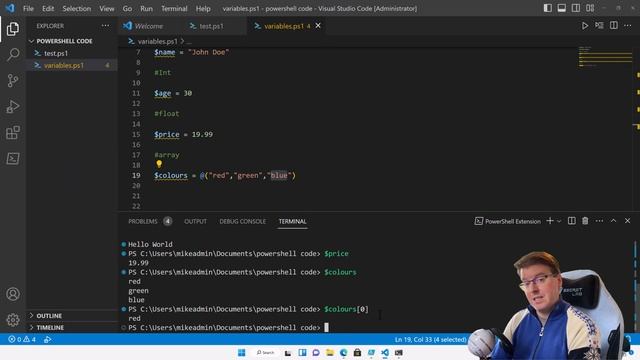The image size is (640, 360).
Task: Open Microsoft Store from taskbar
Action: tap(357, 353)
